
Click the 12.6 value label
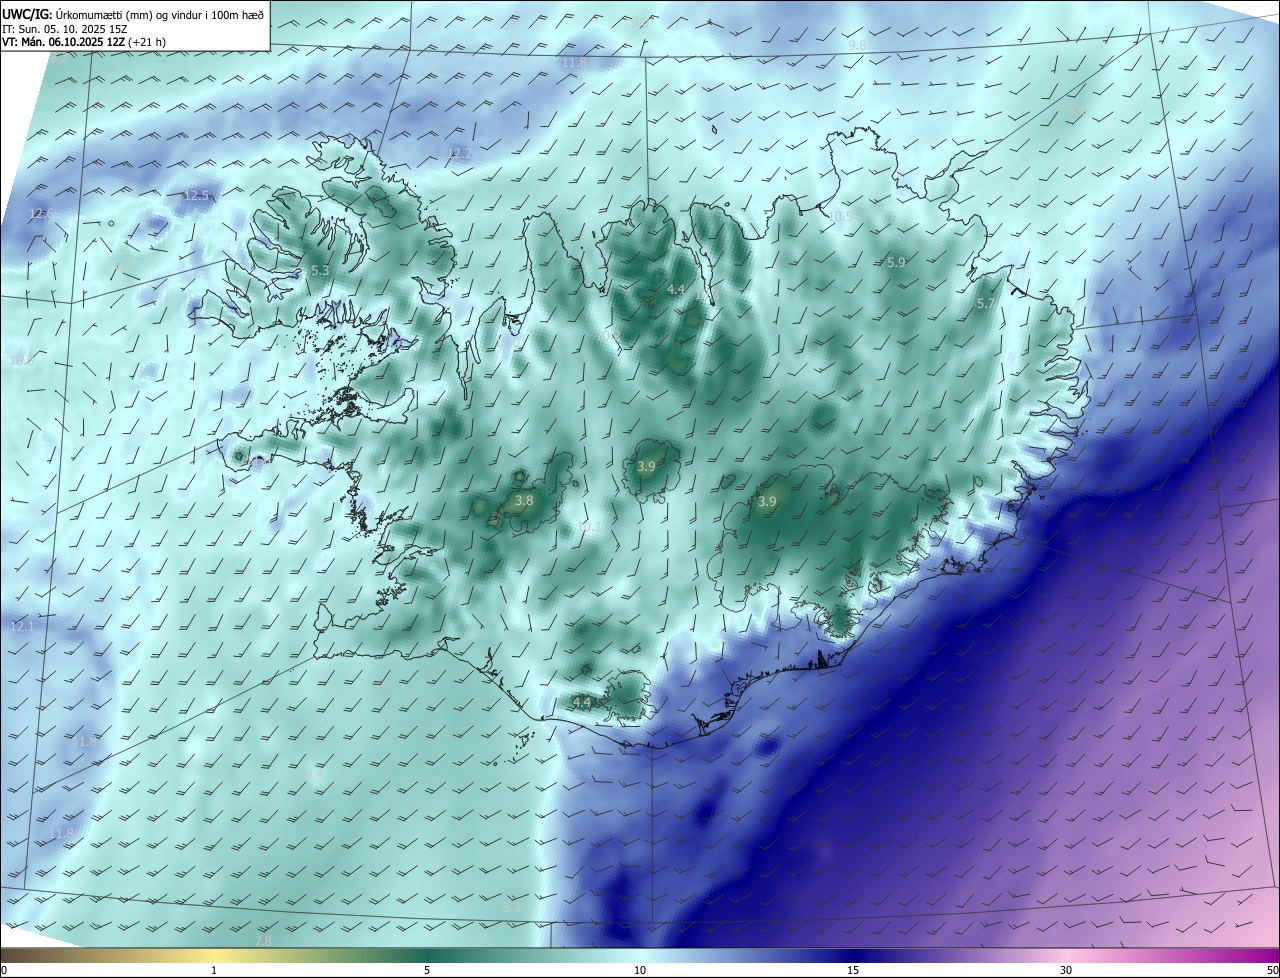tap(41, 214)
